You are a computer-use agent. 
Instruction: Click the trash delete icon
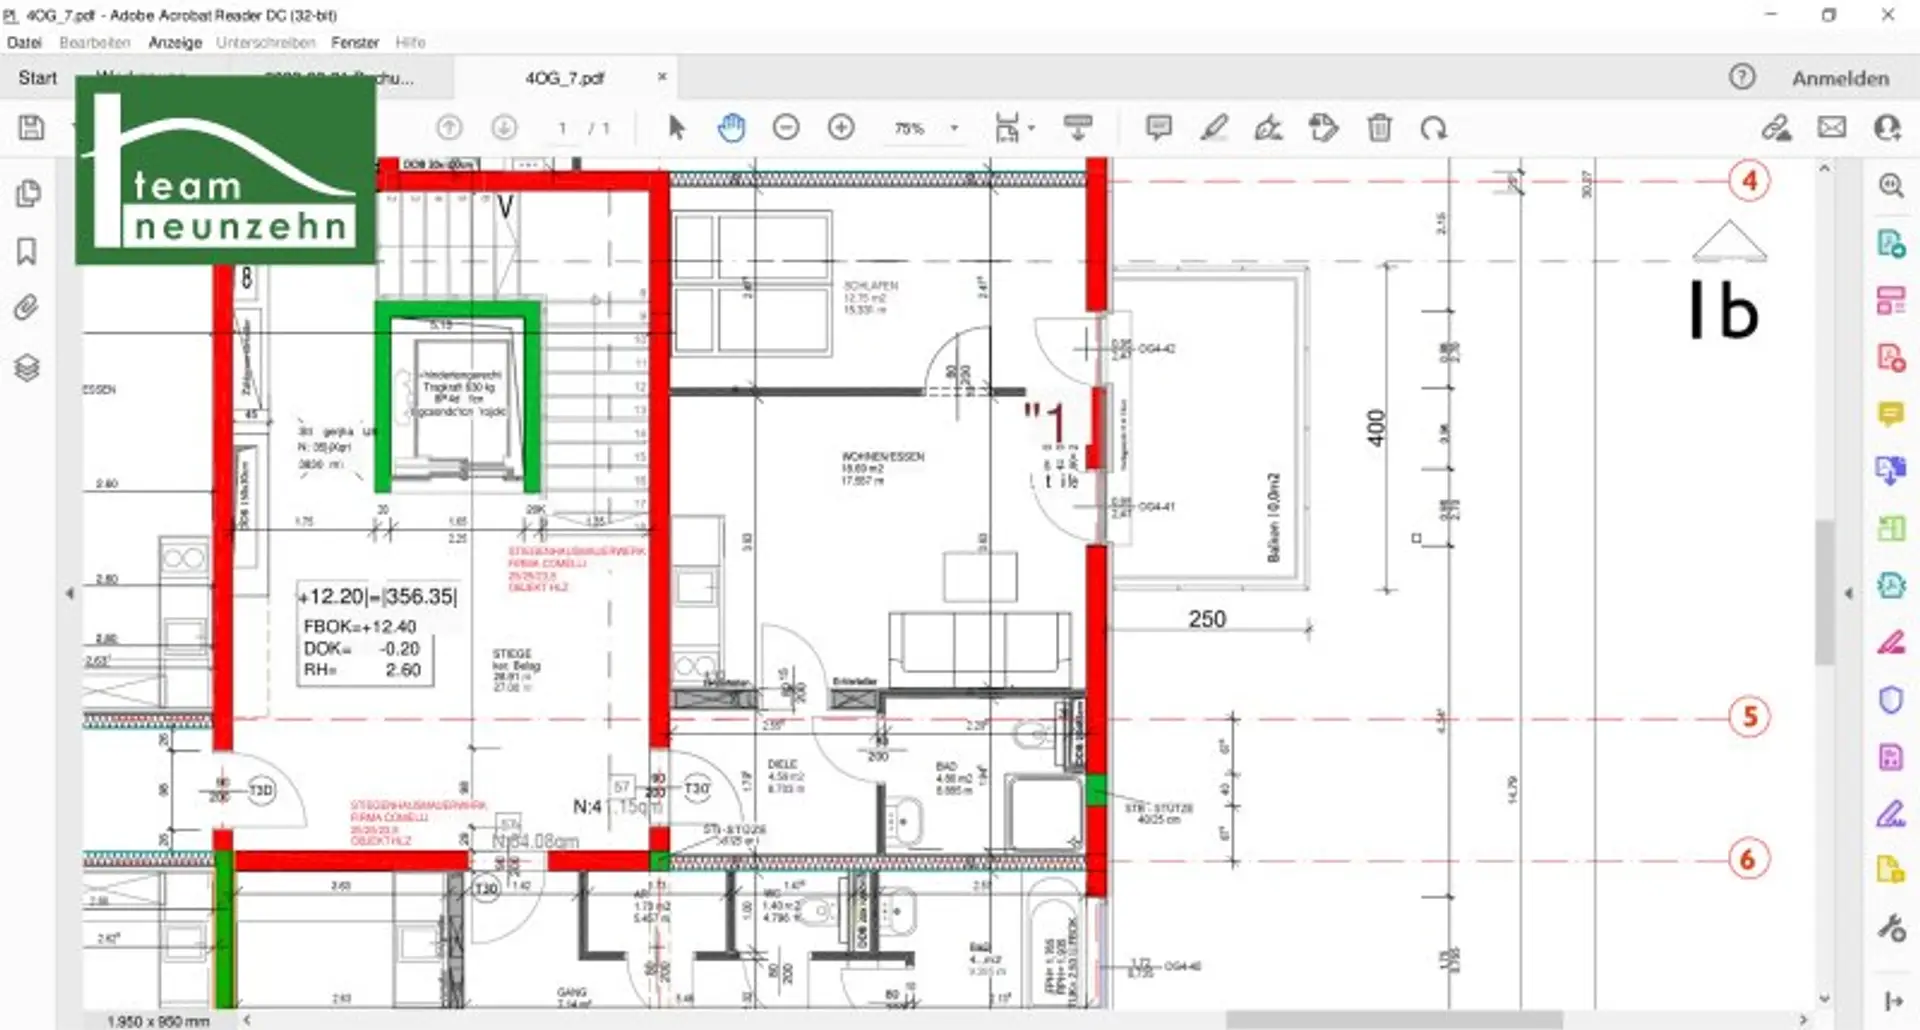point(1379,128)
